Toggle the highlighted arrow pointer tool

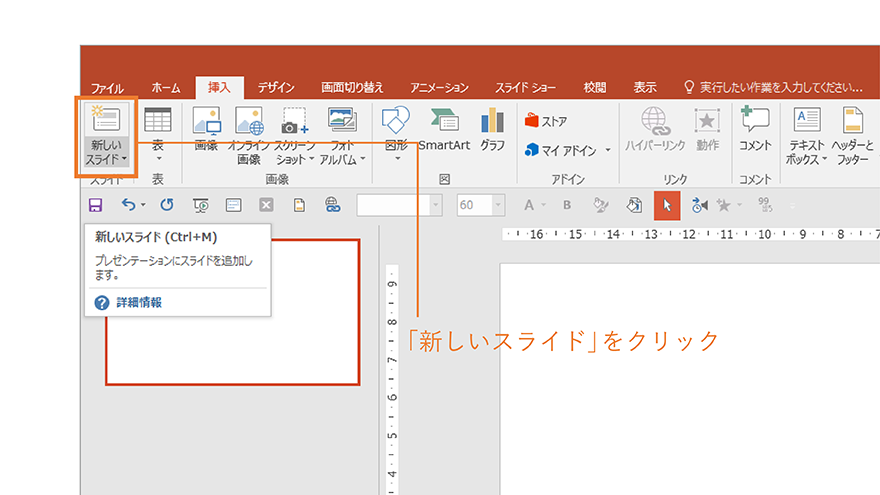click(667, 205)
